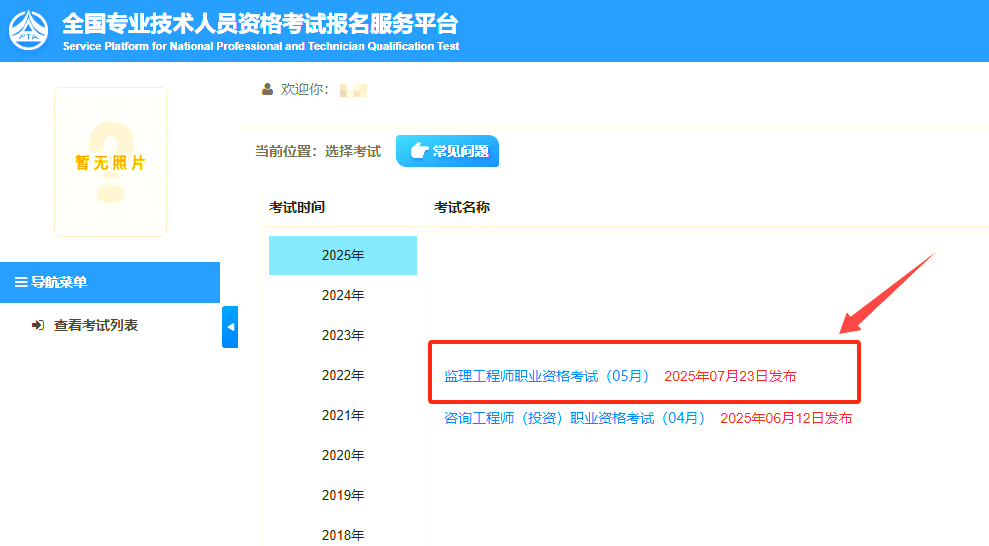Open 监理工程师职业资格考试（05月） link

[x=547, y=377]
